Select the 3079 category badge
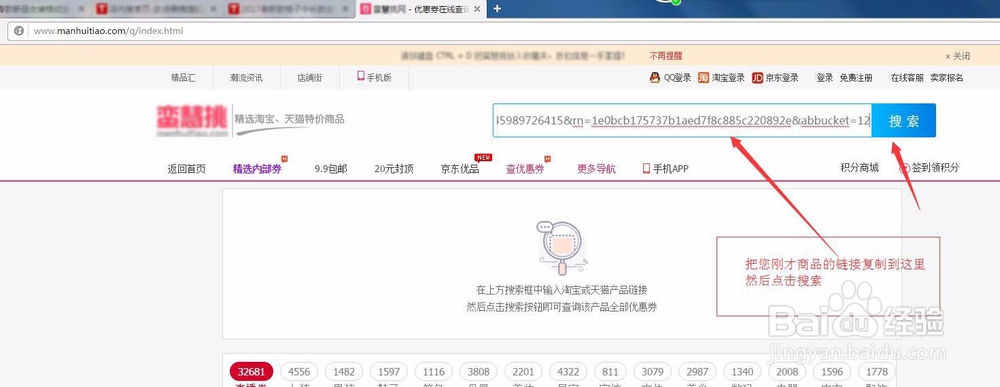Viewport: 1000px width, 387px height. coord(652,372)
